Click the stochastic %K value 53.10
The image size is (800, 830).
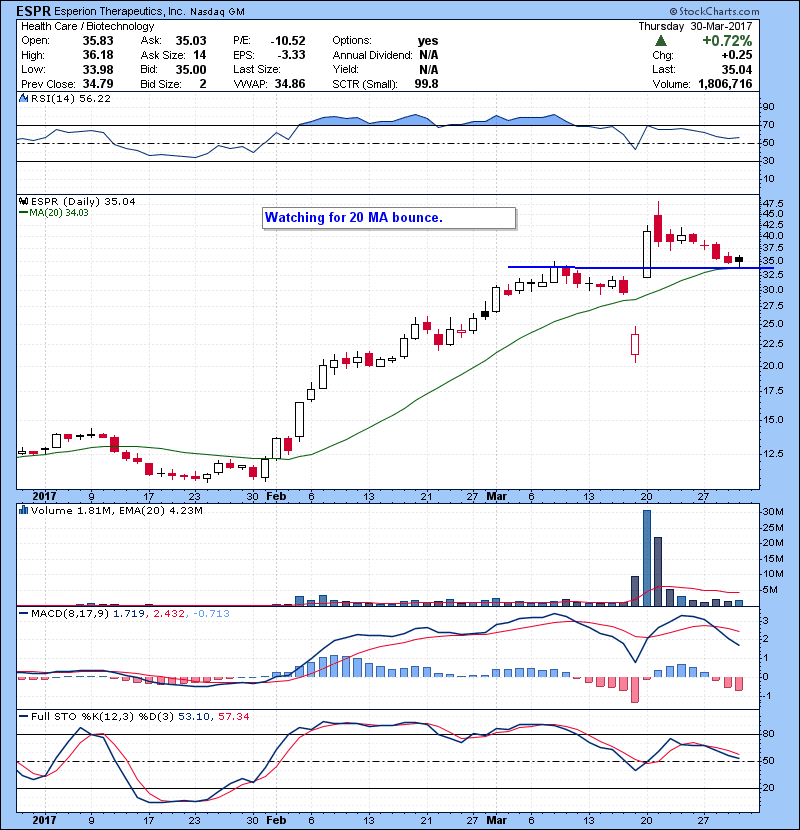[194, 716]
